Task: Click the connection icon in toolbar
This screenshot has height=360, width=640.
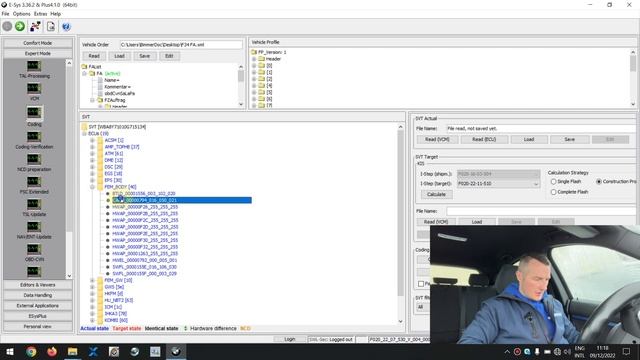Action: pos(35,27)
